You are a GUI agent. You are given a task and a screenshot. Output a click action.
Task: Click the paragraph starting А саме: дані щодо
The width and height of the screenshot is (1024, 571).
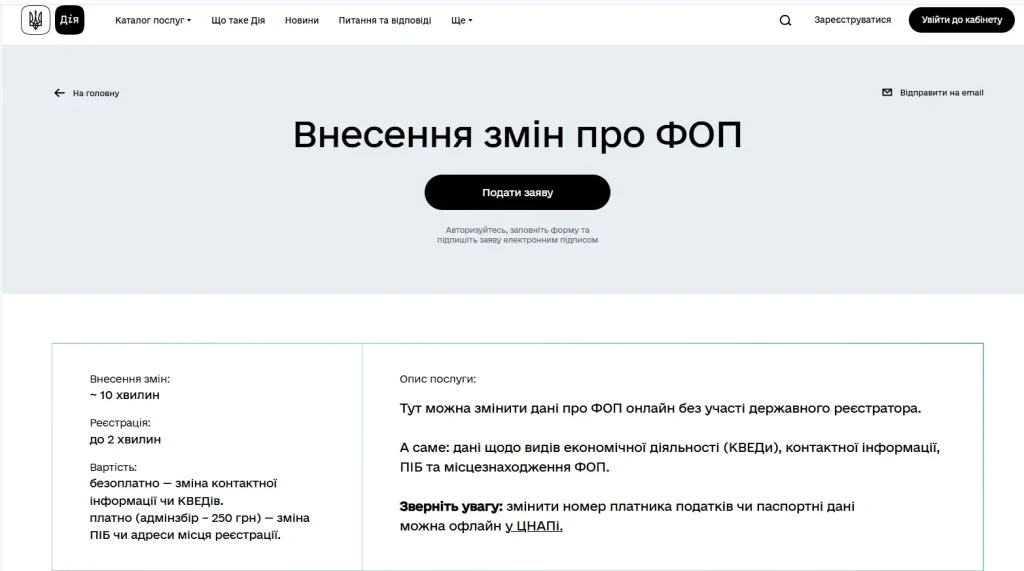tap(669, 457)
